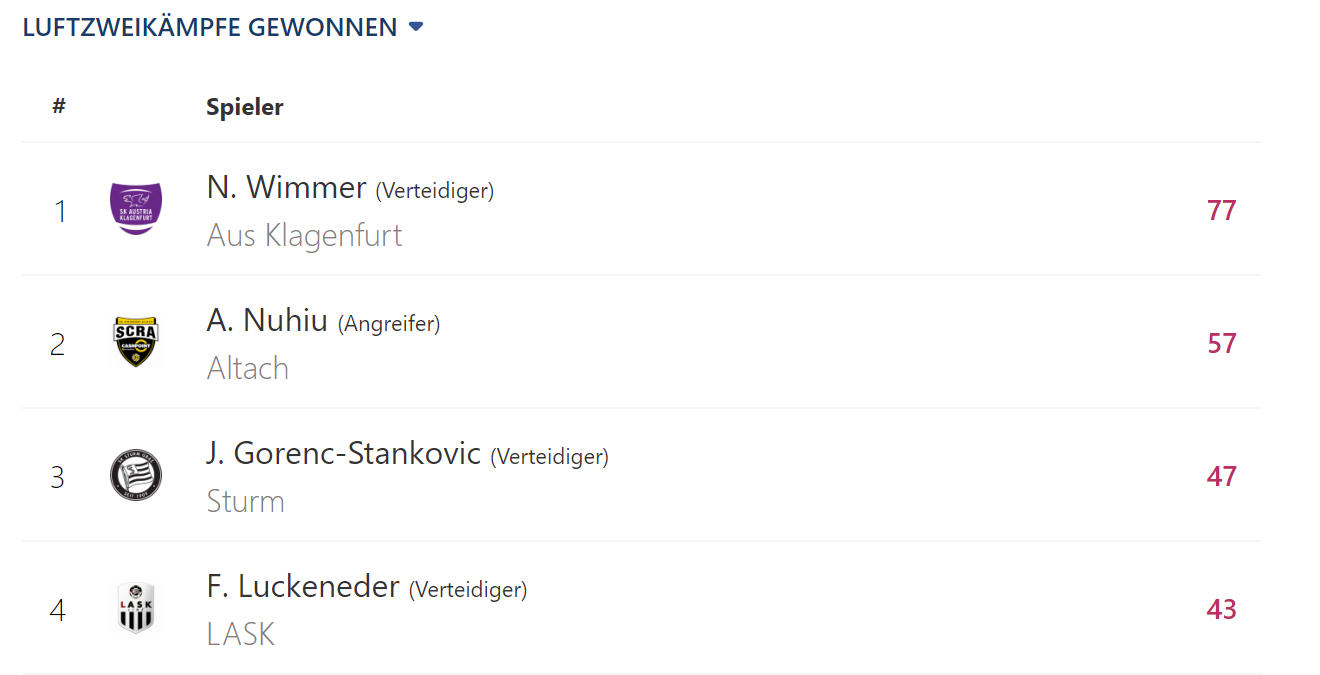The image size is (1320, 675).
Task: Go to the Altach team name
Action: (248, 368)
